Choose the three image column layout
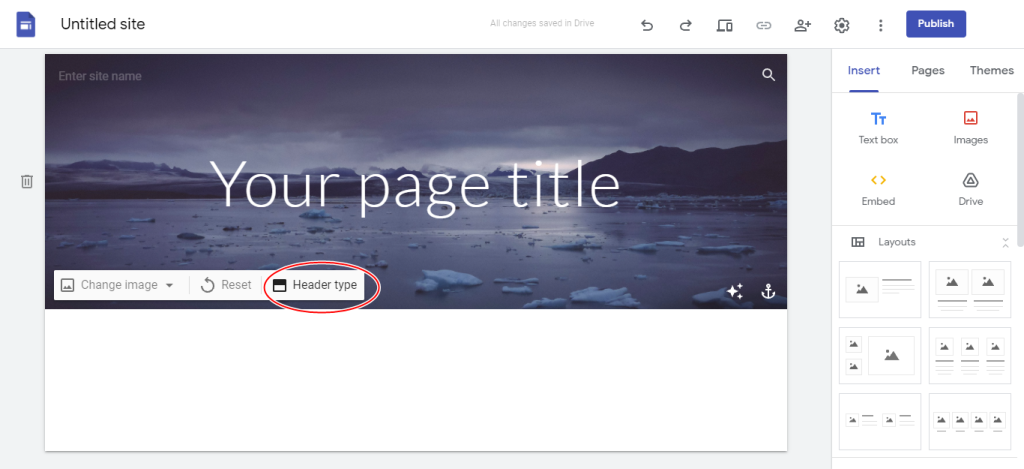 click(x=970, y=355)
